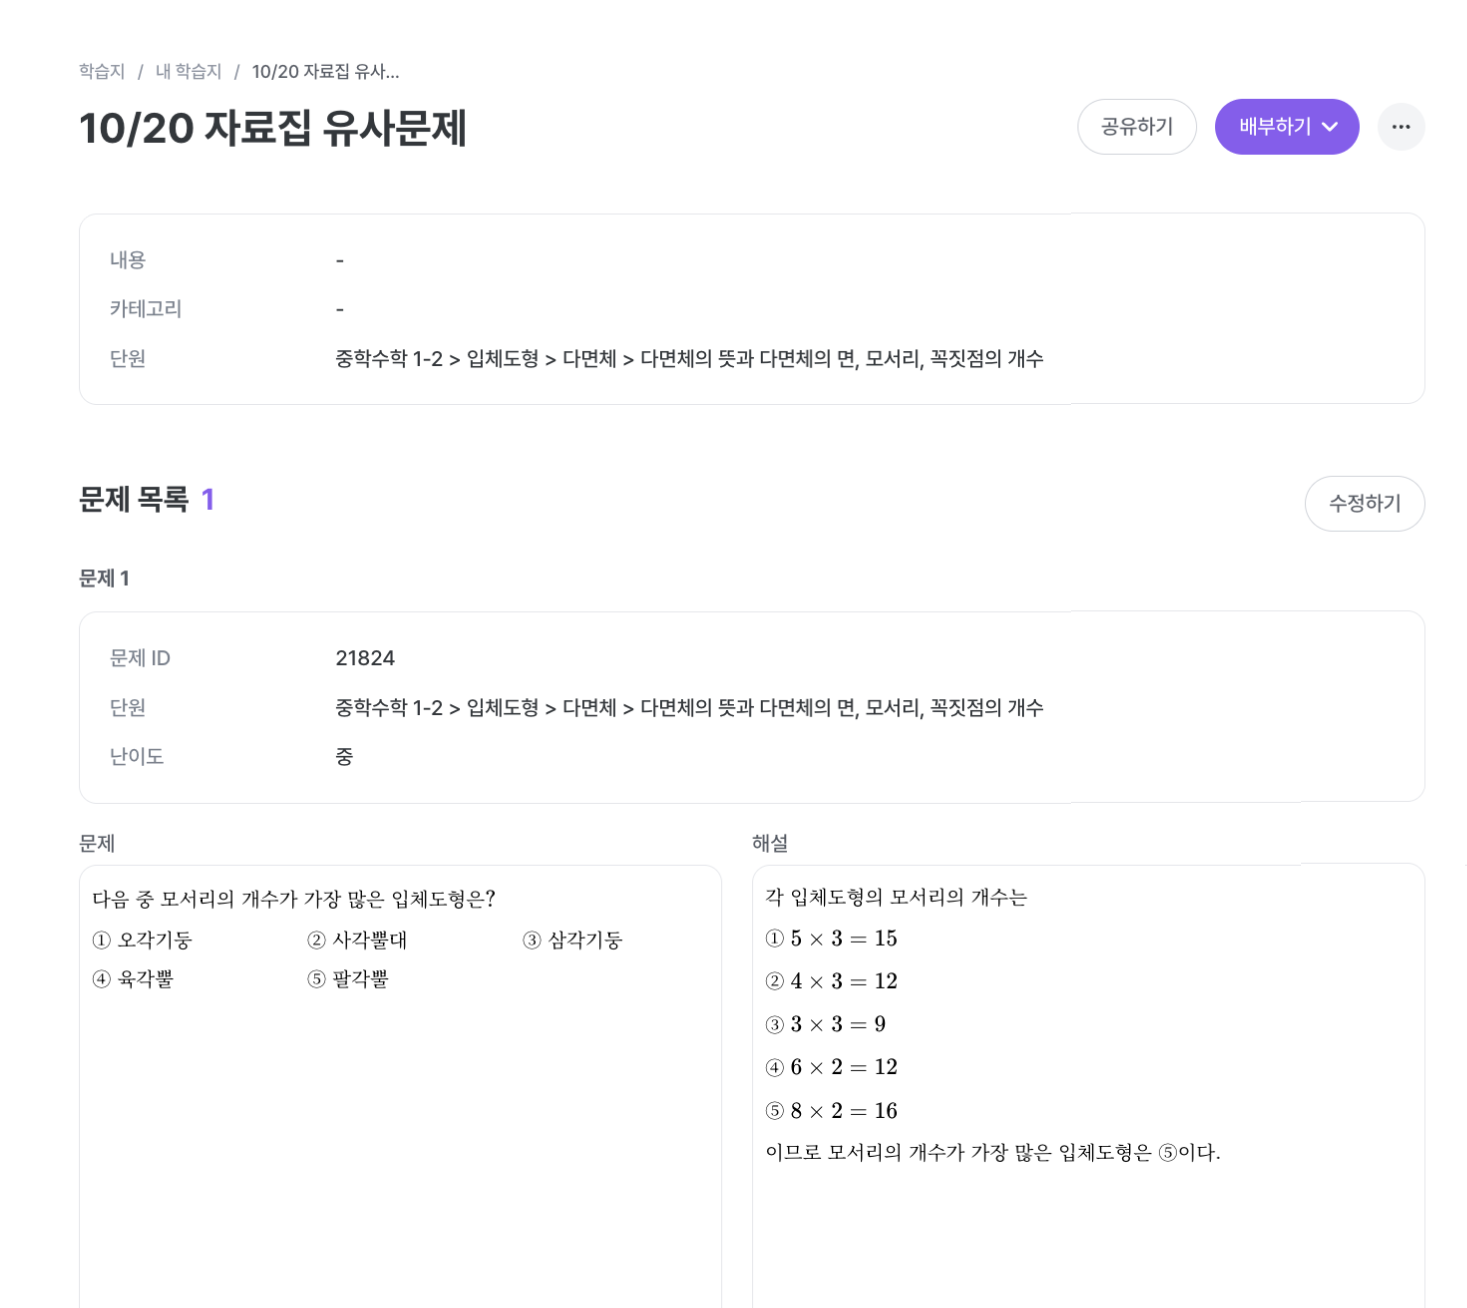Expand the 배부하기 chevron arrow
The height and width of the screenshot is (1308, 1467).
point(1331,127)
